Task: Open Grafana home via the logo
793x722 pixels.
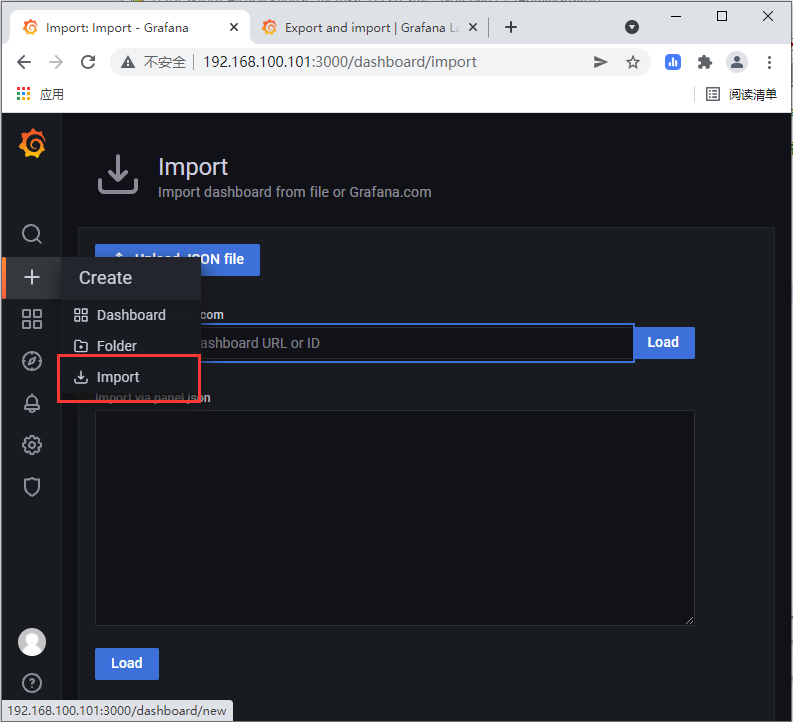Action: tap(32, 144)
